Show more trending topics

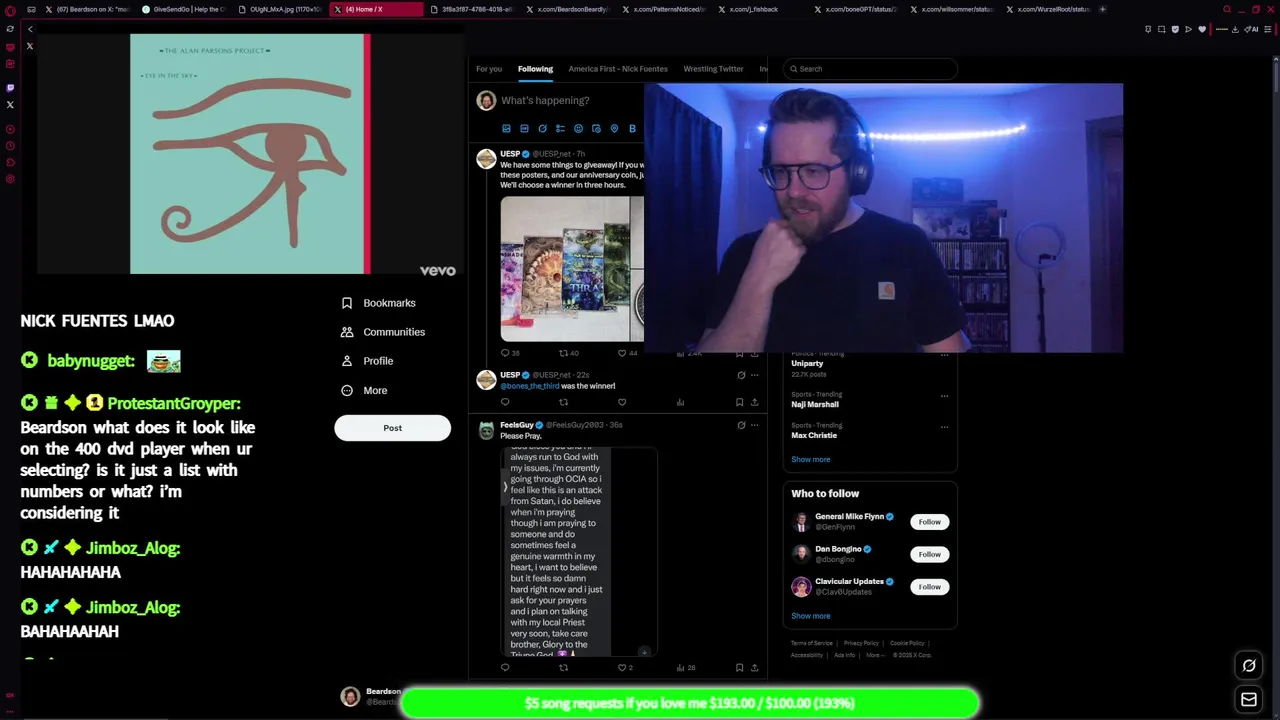811,460
